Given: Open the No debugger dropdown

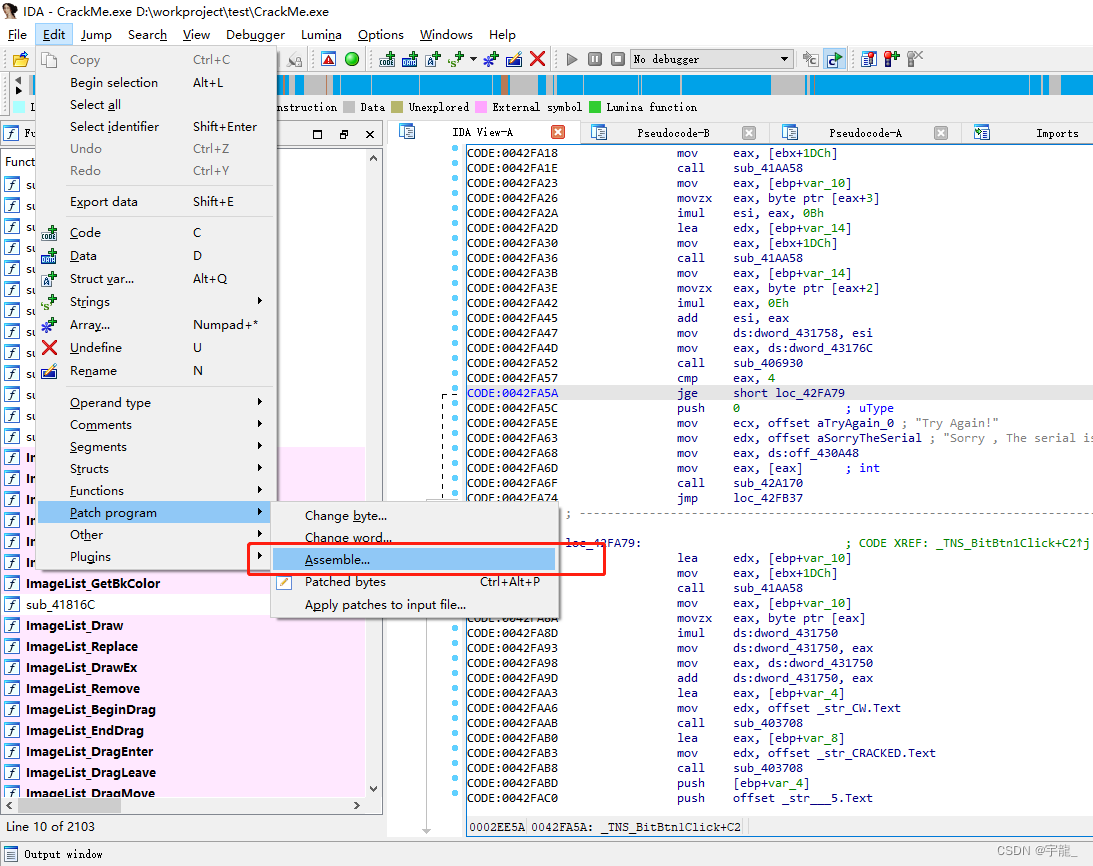Looking at the screenshot, I should point(712,59).
